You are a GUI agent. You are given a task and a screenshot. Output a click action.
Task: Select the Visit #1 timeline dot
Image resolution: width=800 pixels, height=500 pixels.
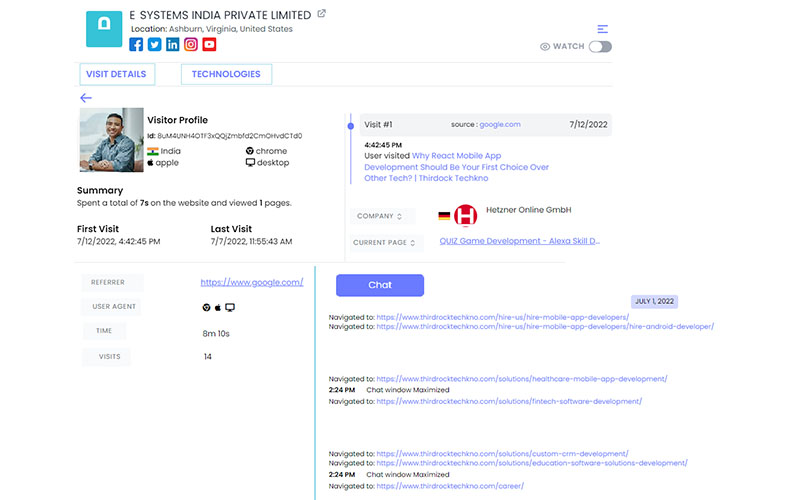(x=351, y=126)
